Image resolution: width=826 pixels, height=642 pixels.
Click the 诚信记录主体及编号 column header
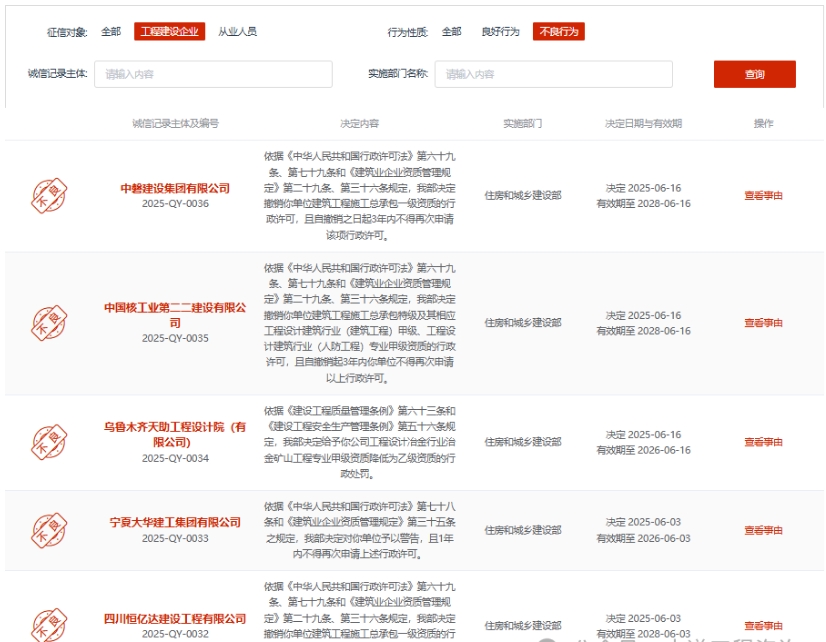175,123
